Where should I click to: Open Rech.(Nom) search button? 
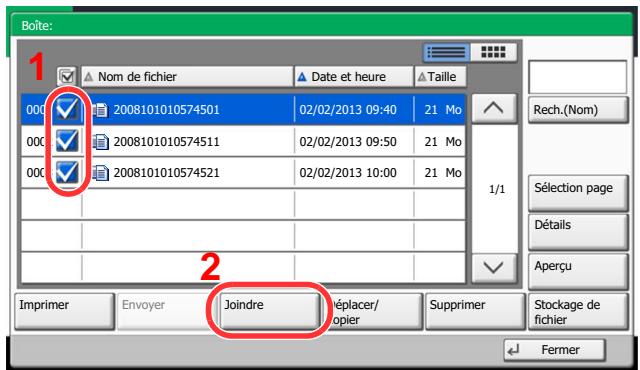click(x=578, y=110)
